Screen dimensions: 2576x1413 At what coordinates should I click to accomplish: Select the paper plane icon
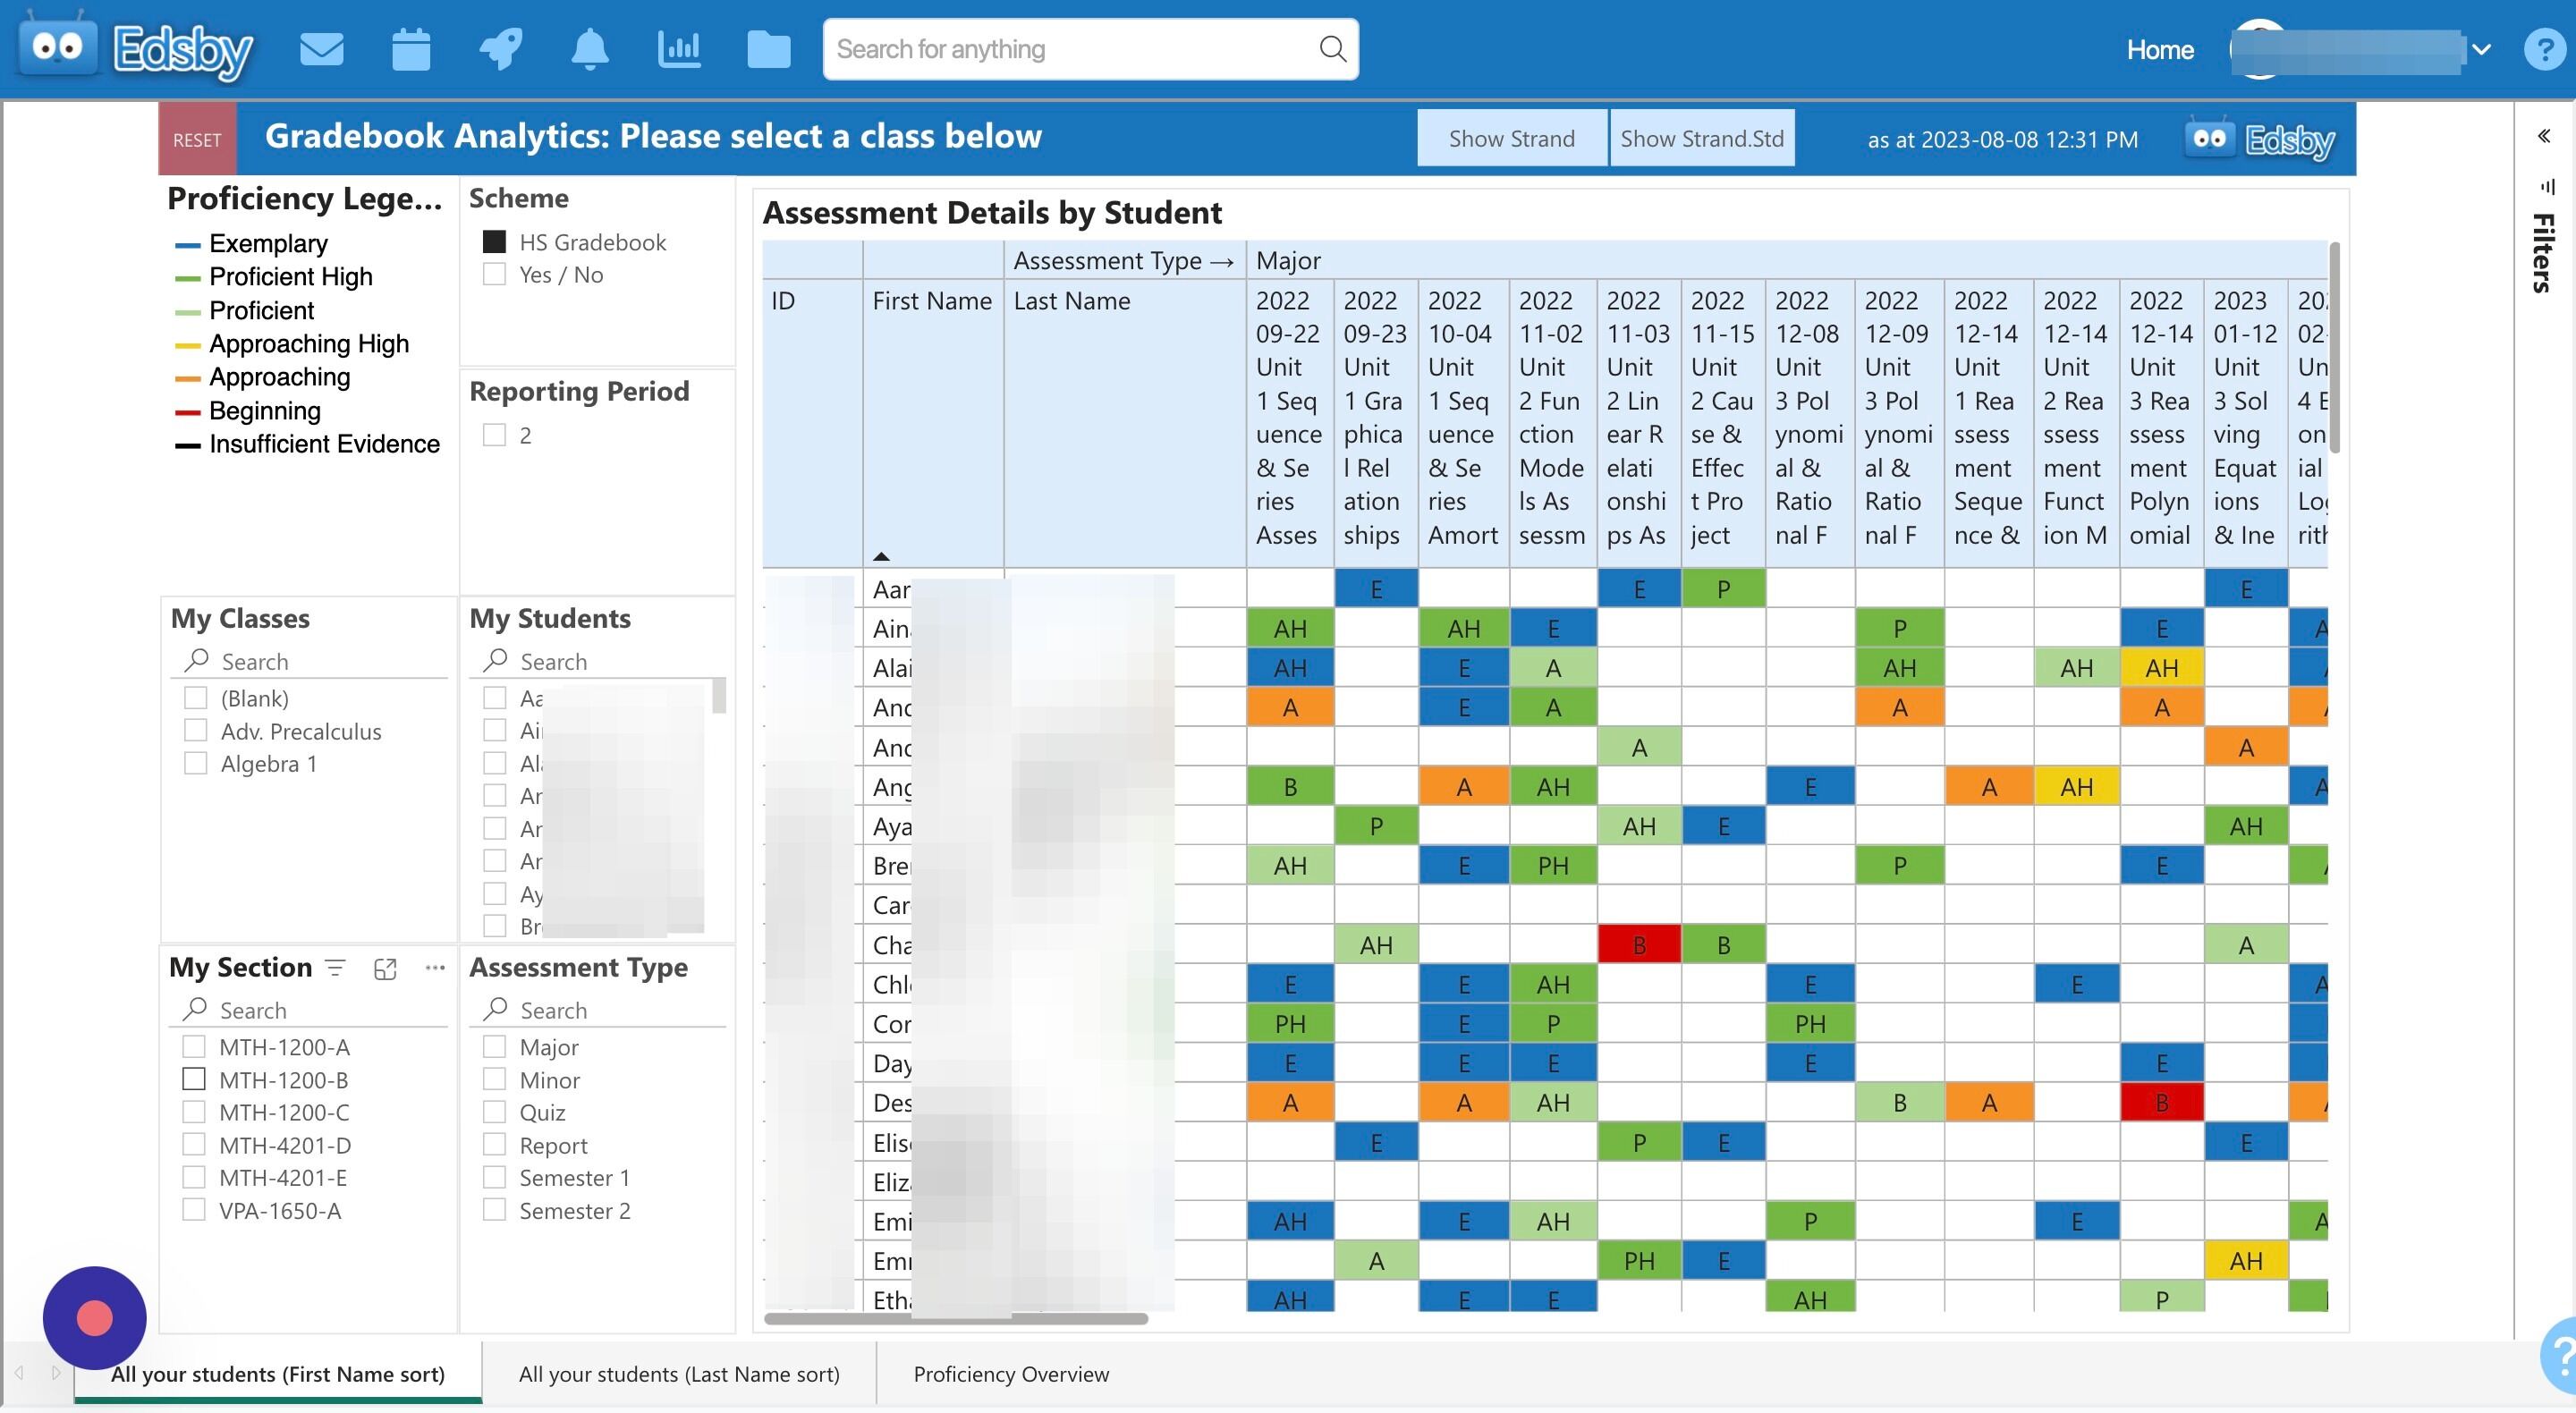(500, 48)
